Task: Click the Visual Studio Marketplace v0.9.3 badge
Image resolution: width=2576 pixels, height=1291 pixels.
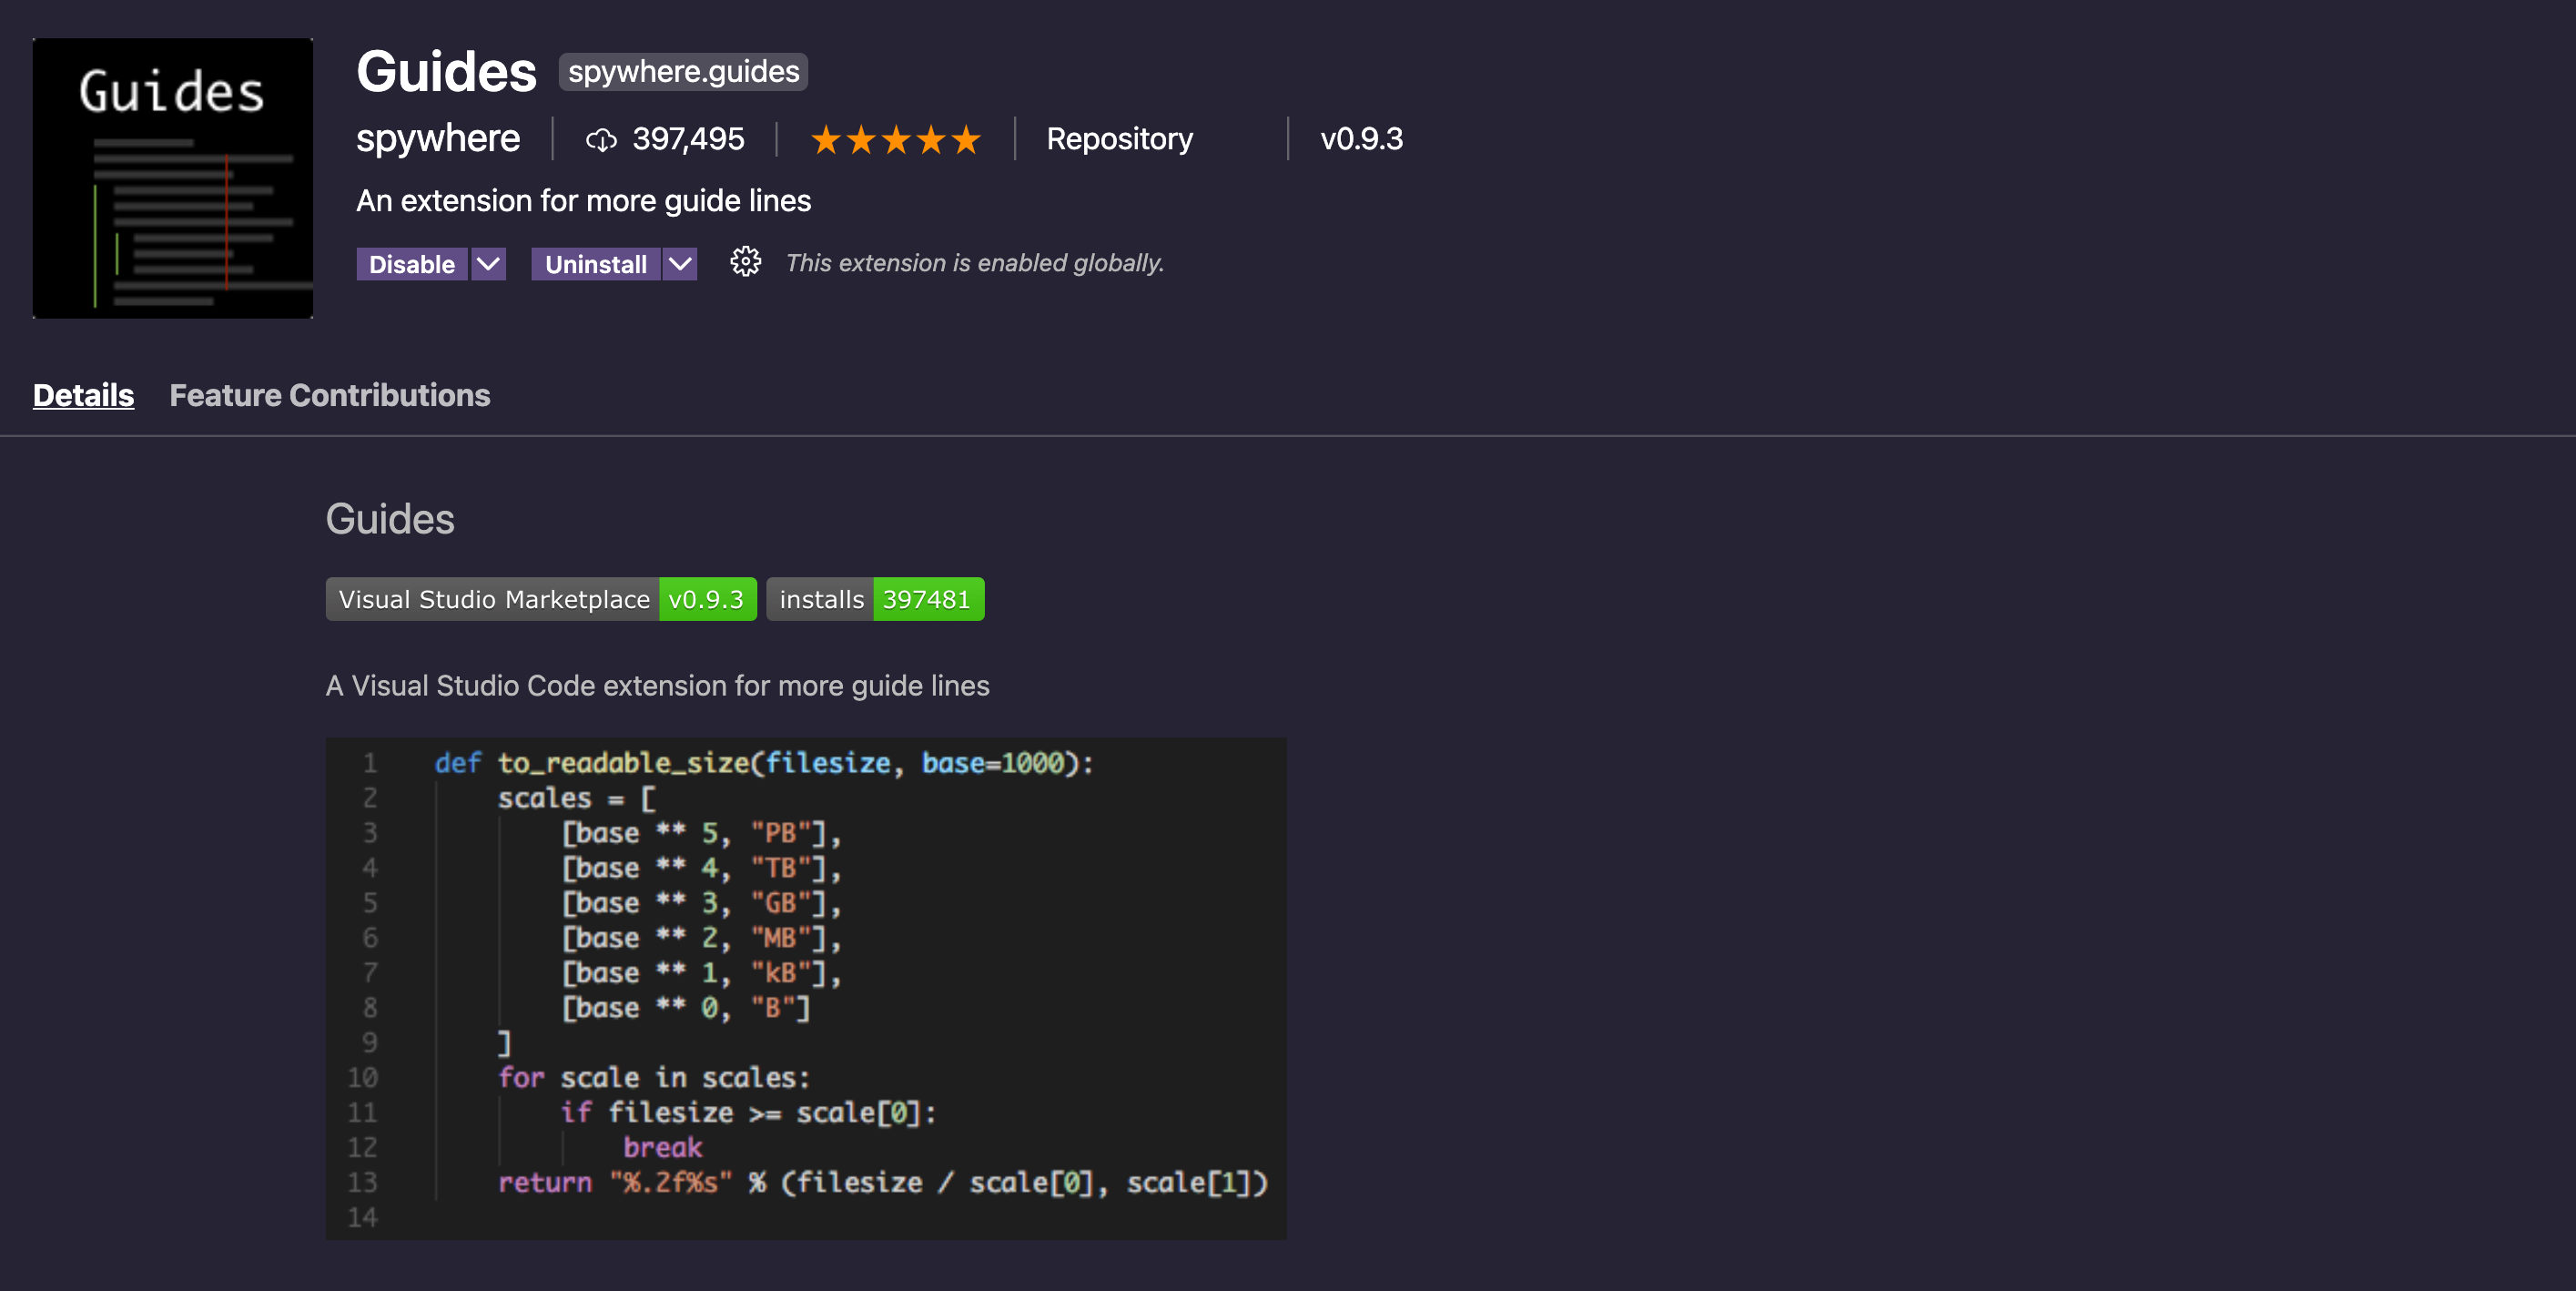Action: (x=541, y=599)
